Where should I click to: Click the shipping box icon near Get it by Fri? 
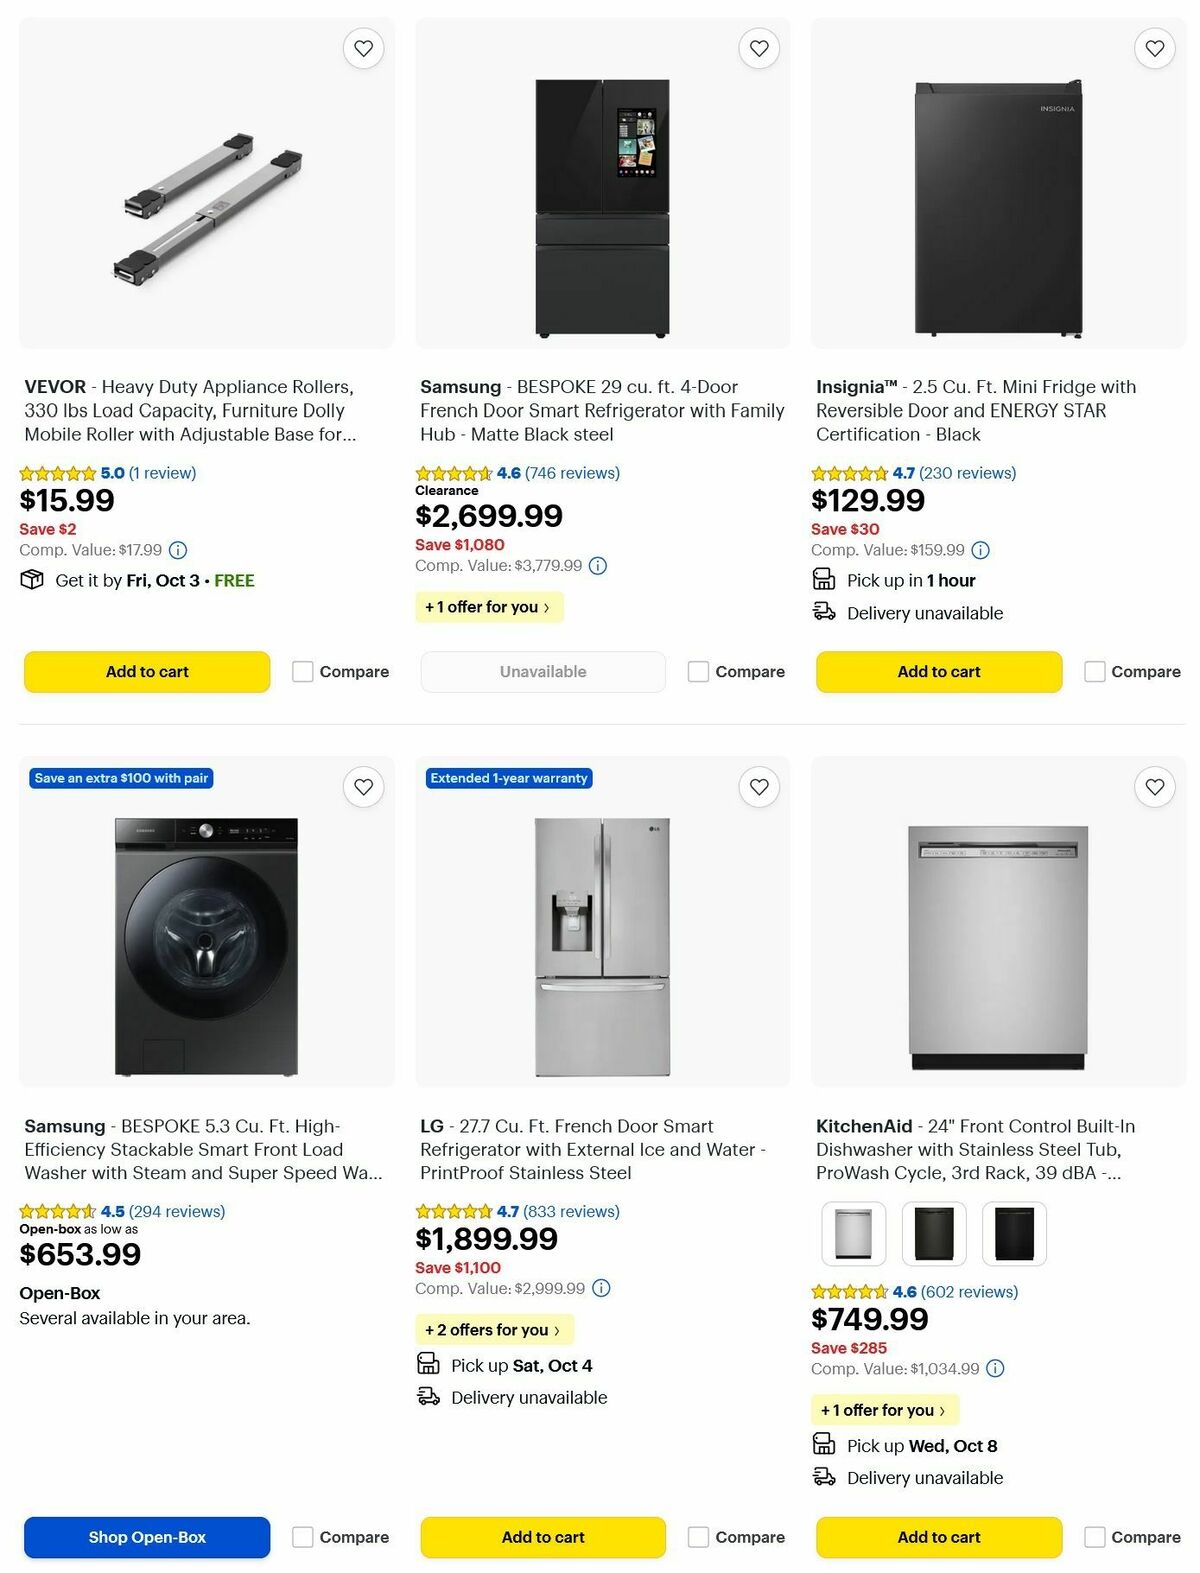pos(31,580)
